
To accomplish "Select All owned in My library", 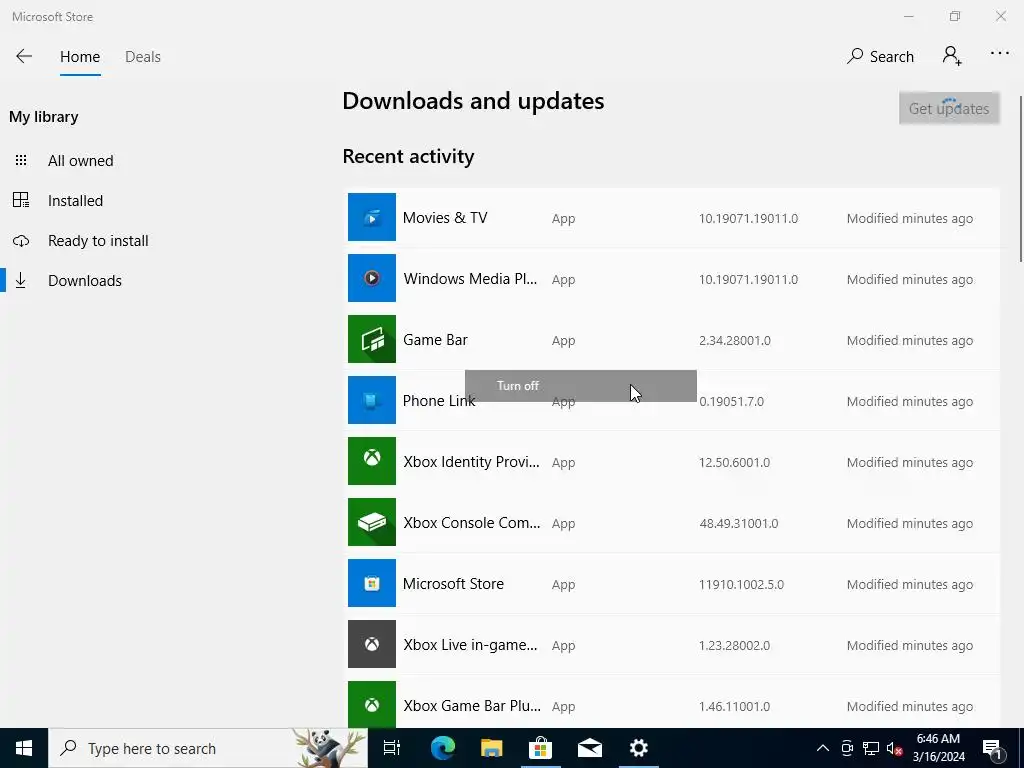I will [x=80, y=161].
